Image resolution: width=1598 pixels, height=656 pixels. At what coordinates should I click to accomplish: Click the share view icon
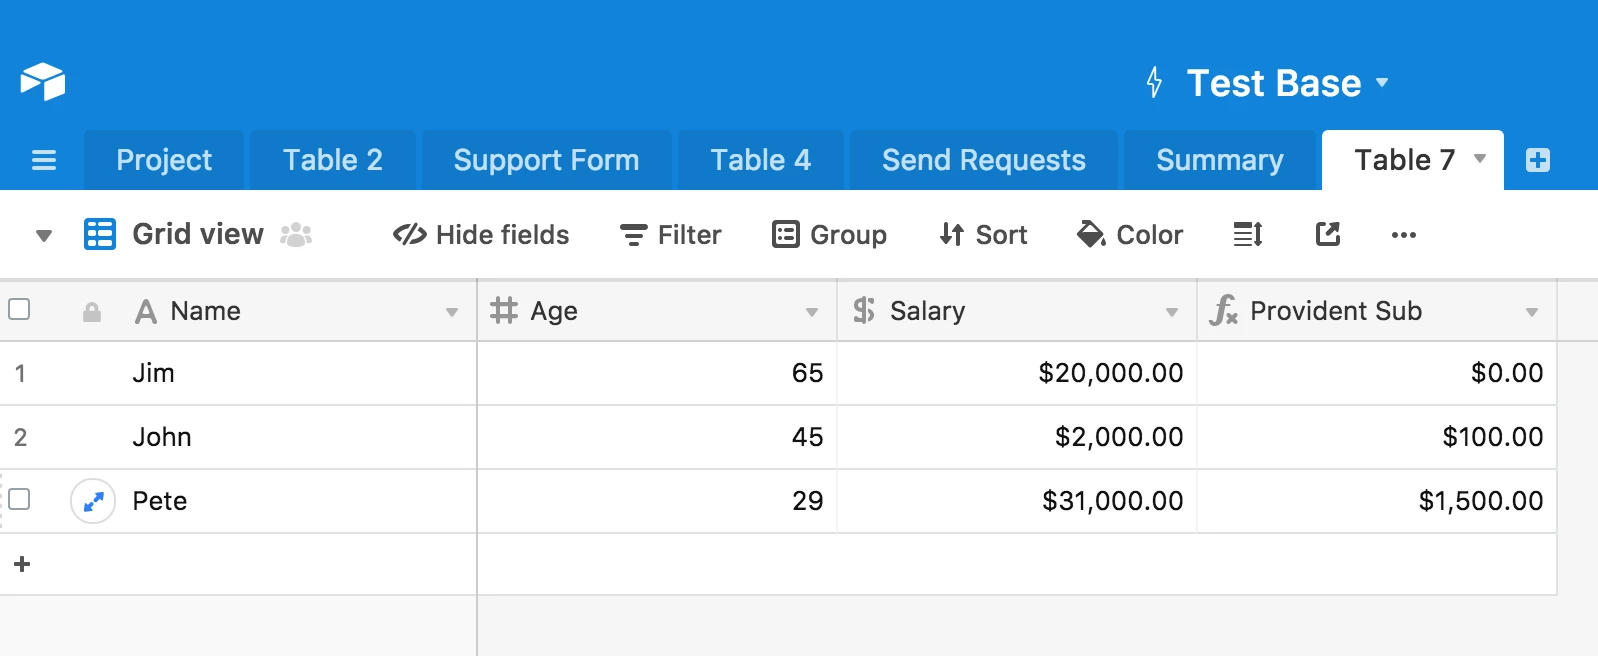pyautogui.click(x=1327, y=235)
